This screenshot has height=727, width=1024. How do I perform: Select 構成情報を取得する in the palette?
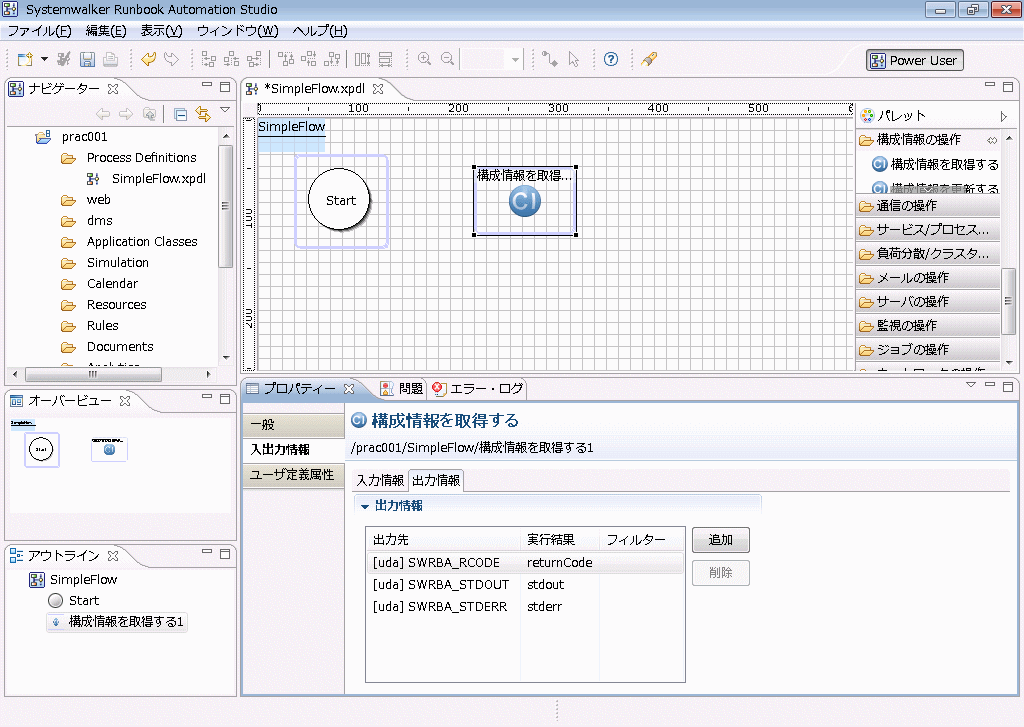[935, 165]
